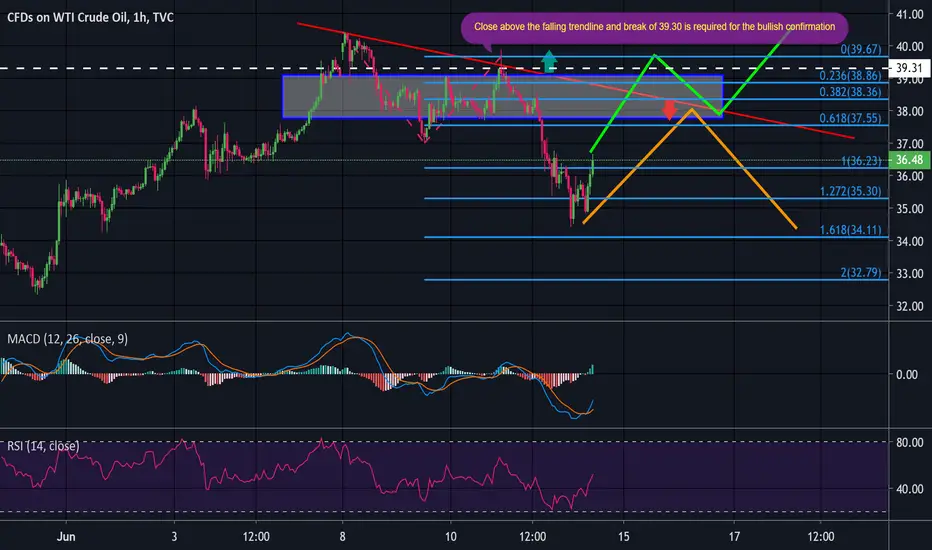Screen dimensions: 932x550
Task: Click the 34.00 price axis label
Action: [909, 241]
